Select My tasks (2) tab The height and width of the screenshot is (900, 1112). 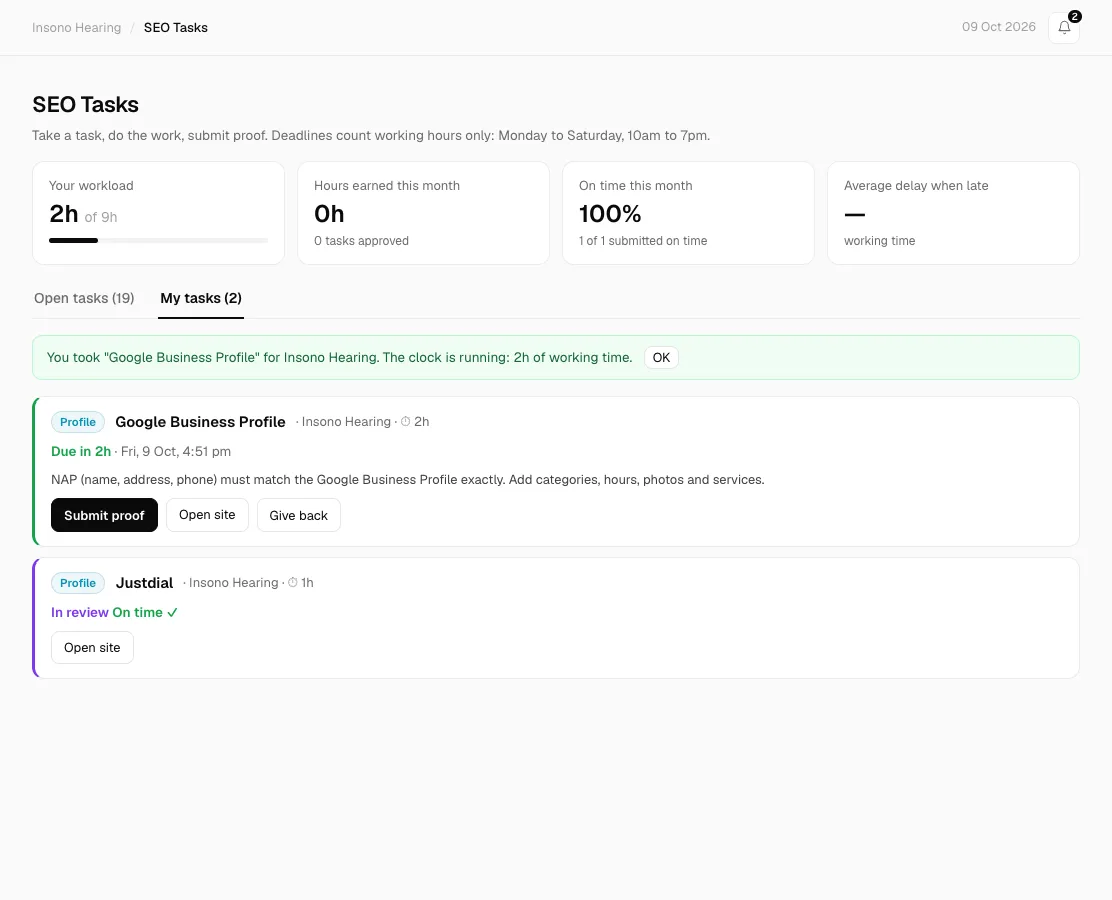click(201, 298)
